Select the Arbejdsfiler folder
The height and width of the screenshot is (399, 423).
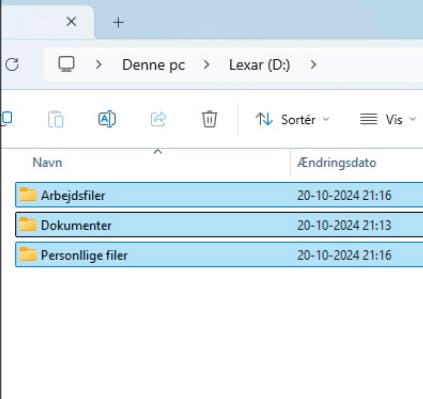[x=219, y=195]
